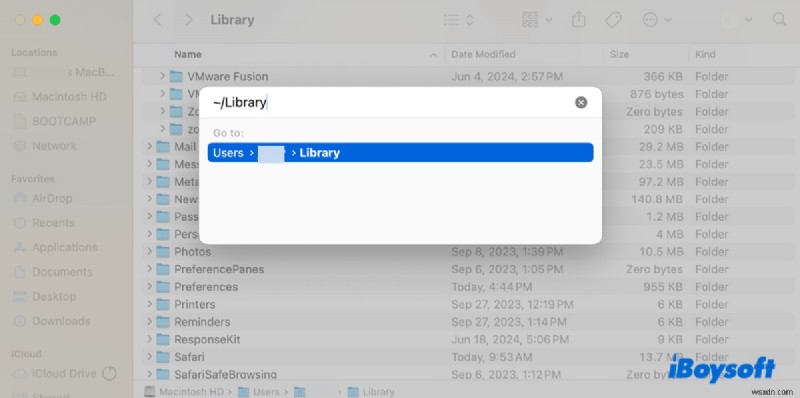Expand the VMware Fusion folder
The height and width of the screenshot is (398, 800).
click(x=162, y=77)
